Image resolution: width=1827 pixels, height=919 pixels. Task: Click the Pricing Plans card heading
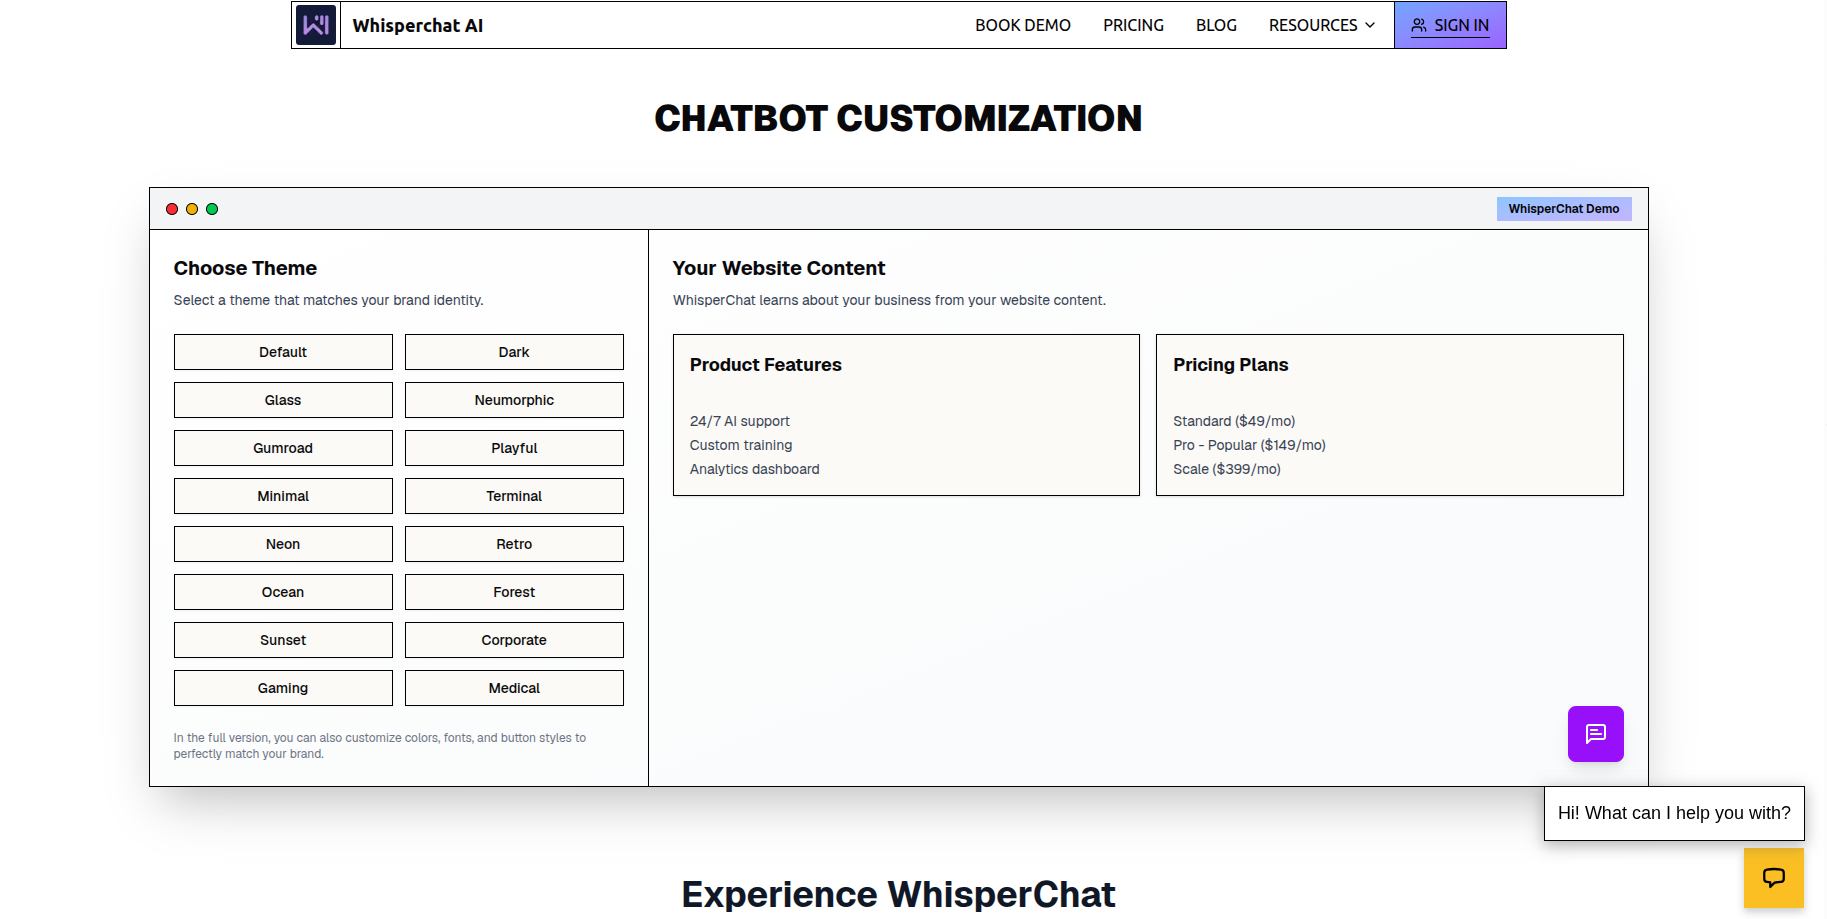pos(1231,365)
